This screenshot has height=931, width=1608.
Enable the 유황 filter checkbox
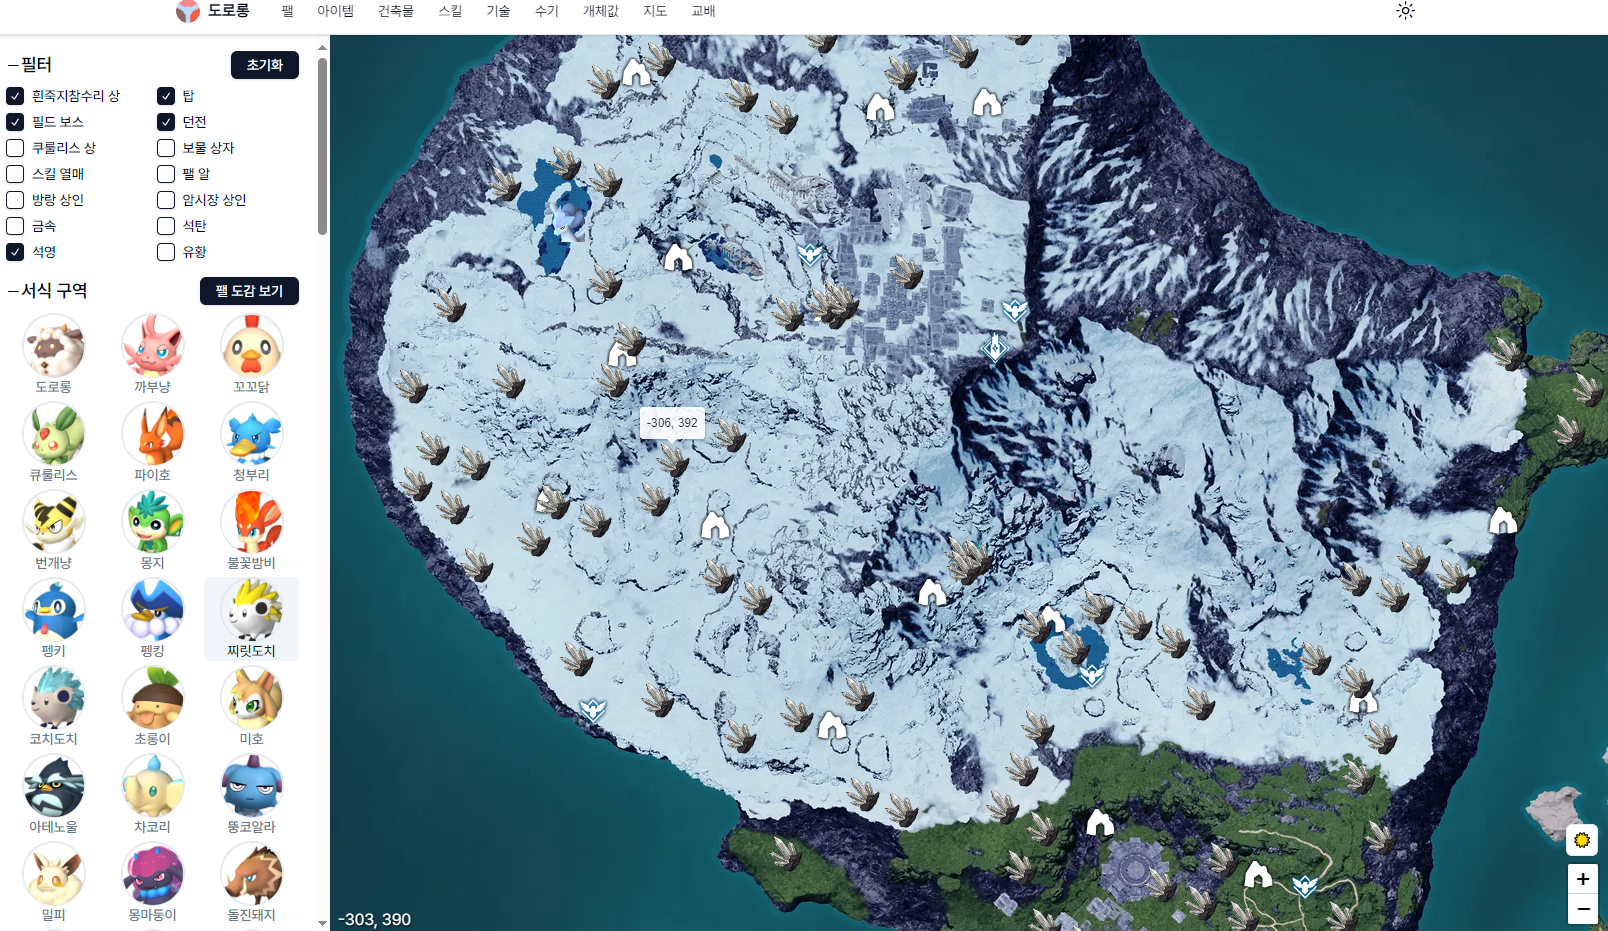click(166, 252)
